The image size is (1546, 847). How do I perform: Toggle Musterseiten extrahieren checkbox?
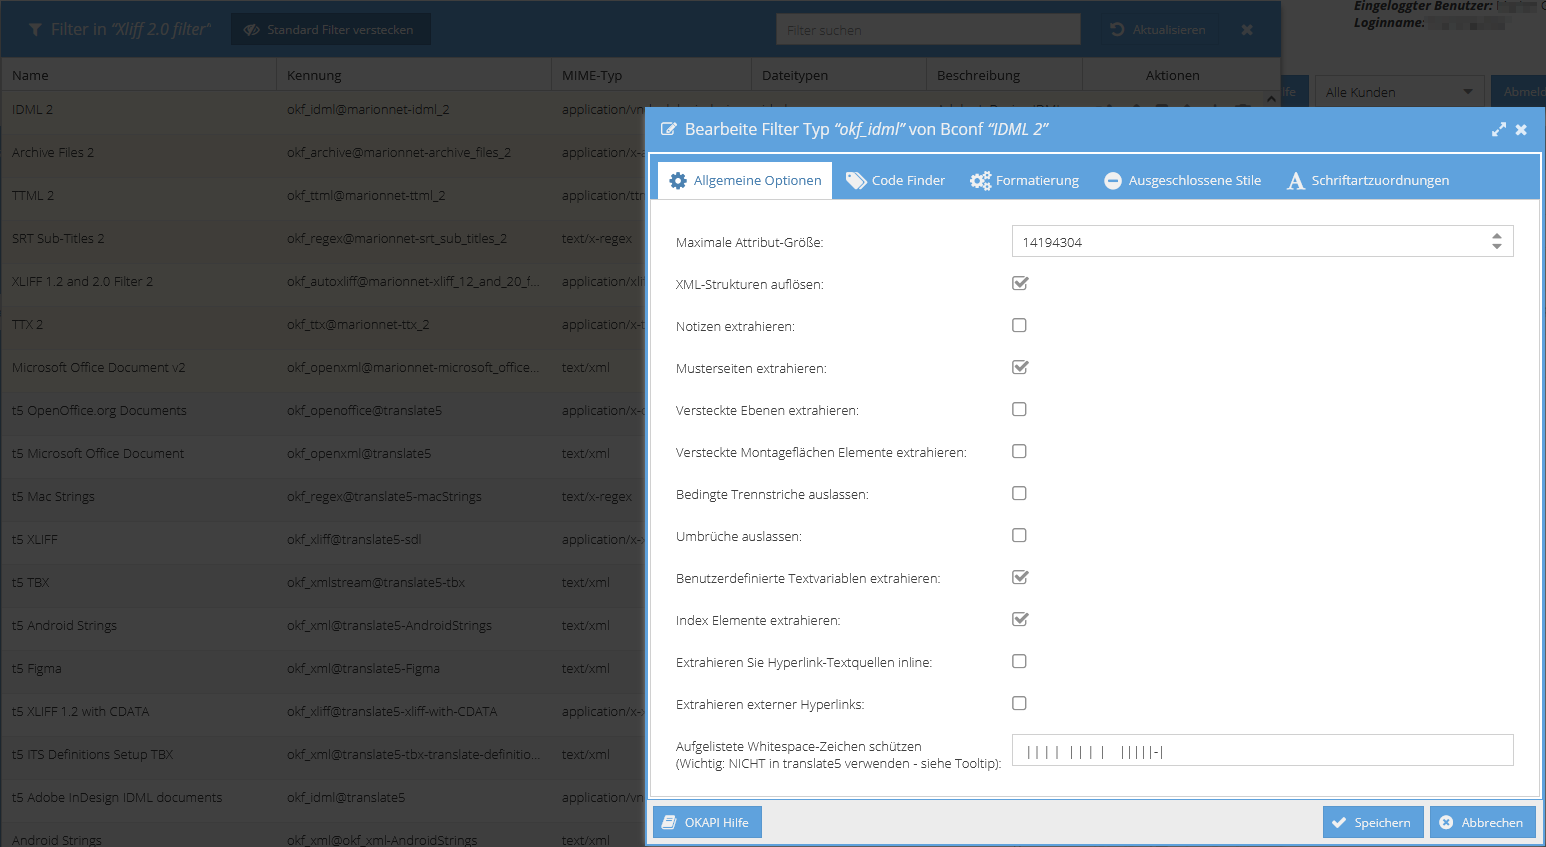point(1019,367)
